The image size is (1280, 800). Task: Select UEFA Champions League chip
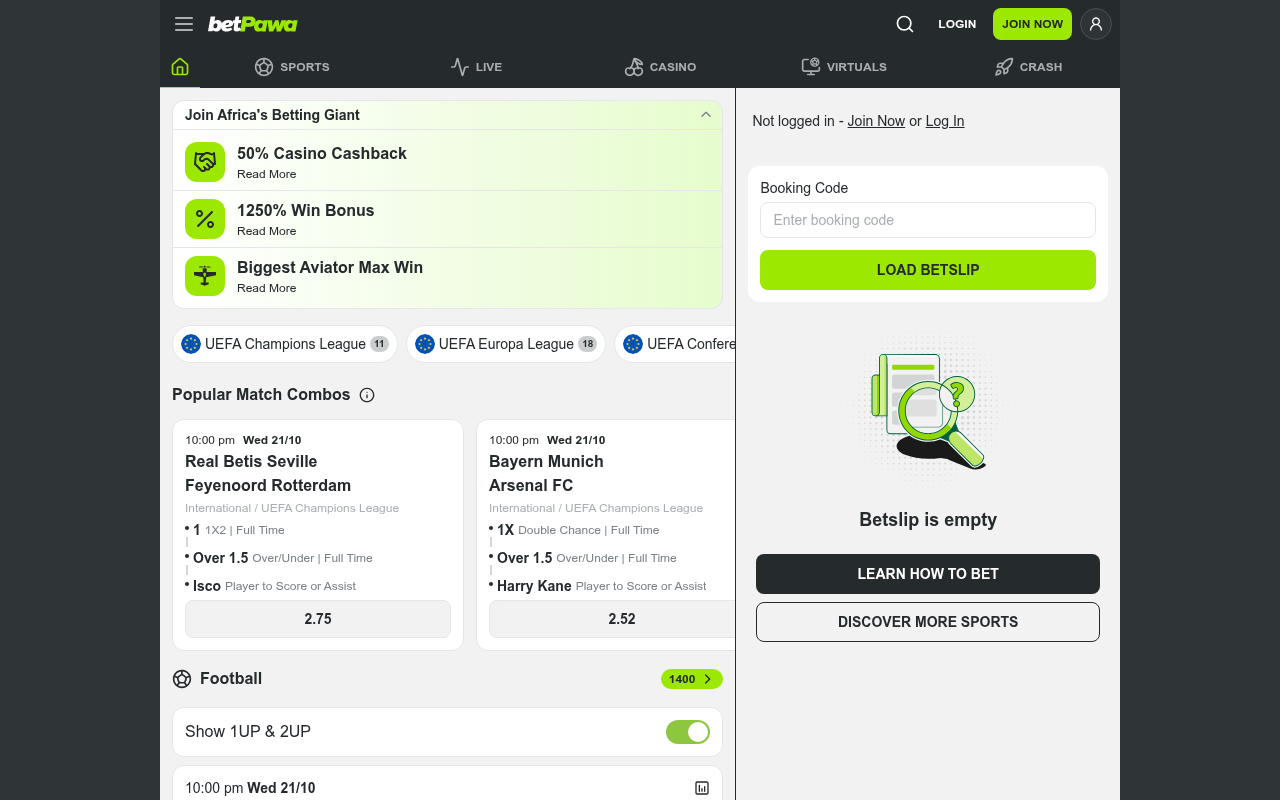point(285,344)
